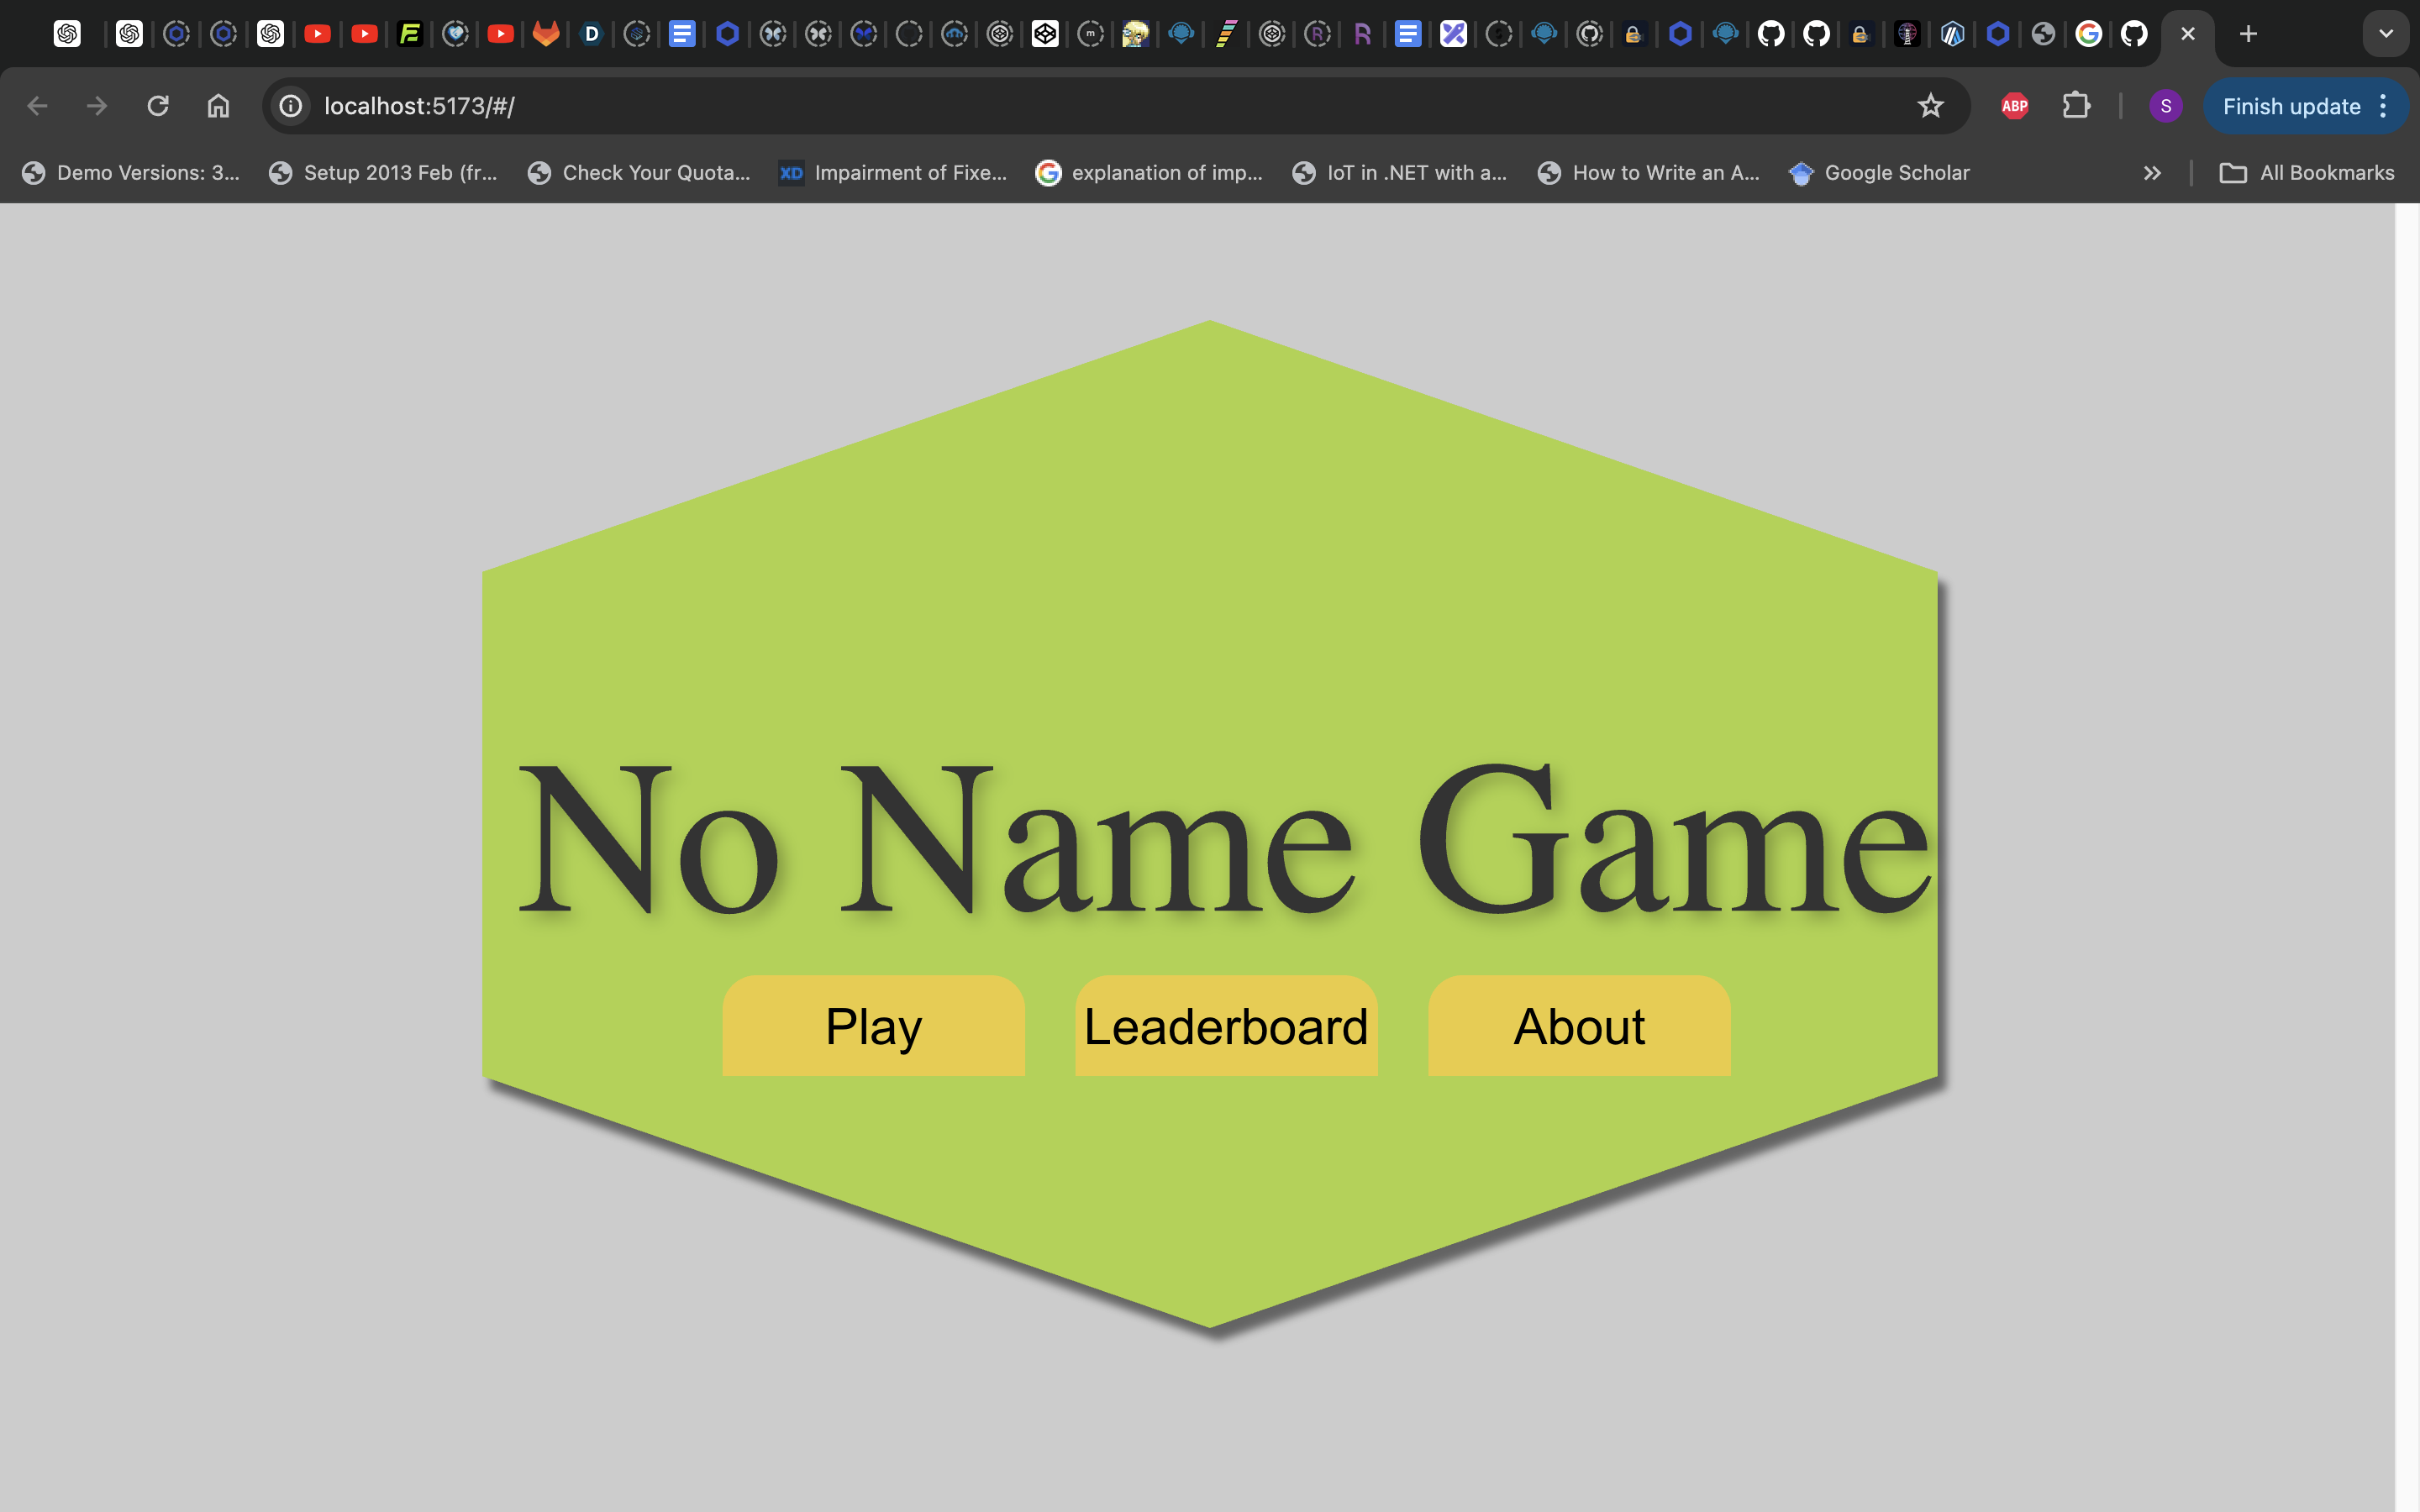Open the Leaderboard button
This screenshot has height=1512, width=2420.
pyautogui.click(x=1226, y=1026)
